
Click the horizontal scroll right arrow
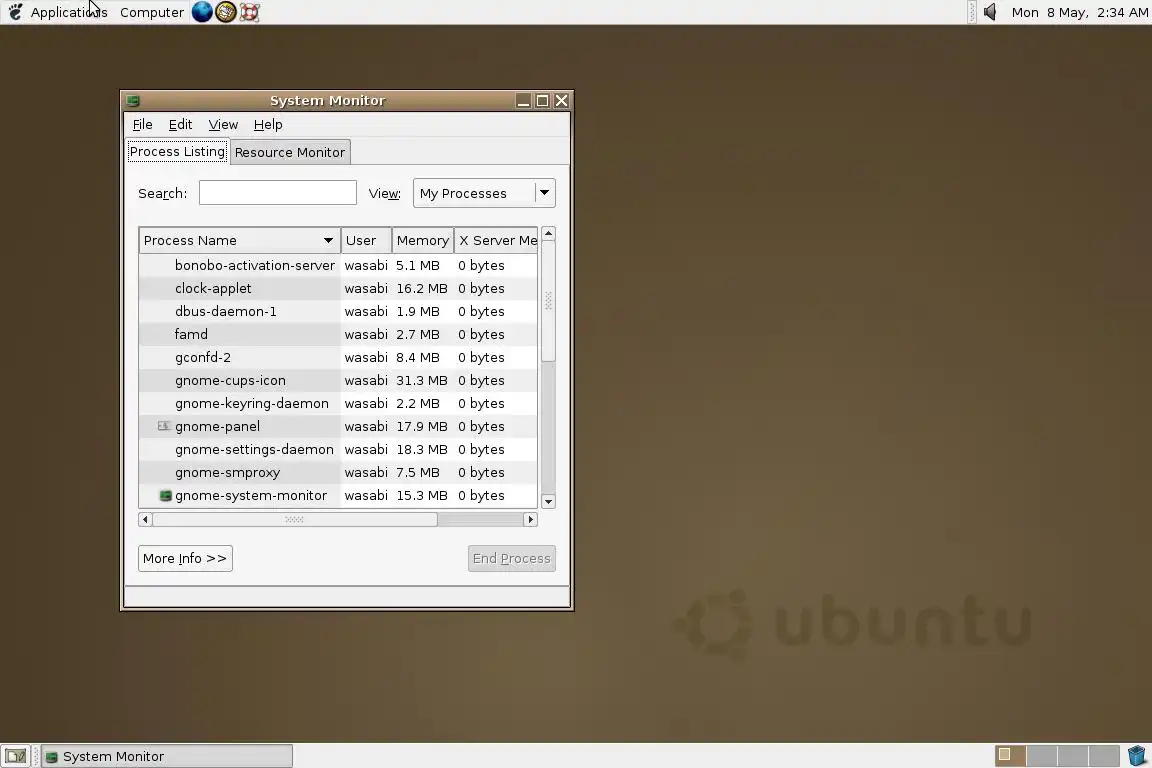pyautogui.click(x=530, y=520)
